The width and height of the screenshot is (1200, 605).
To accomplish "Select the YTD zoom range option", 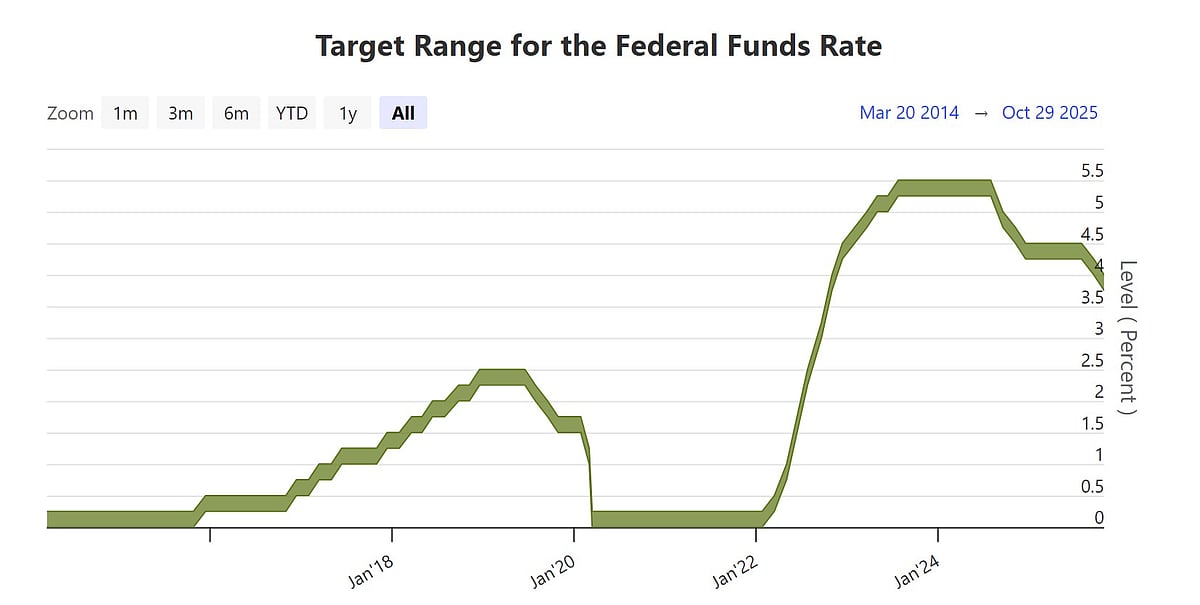I will coord(291,113).
